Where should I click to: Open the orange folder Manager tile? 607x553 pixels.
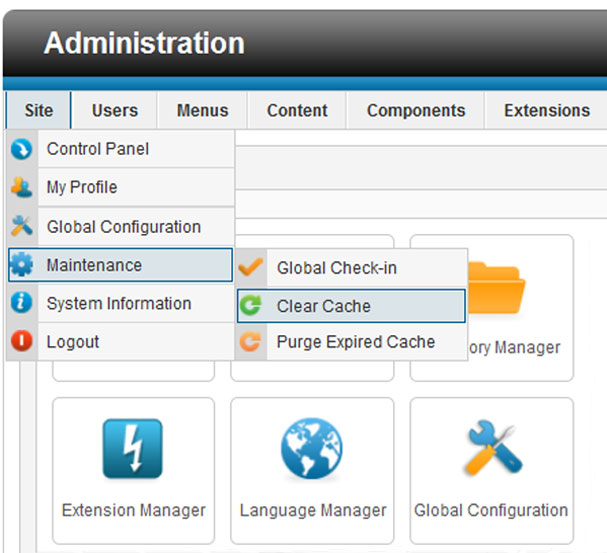click(x=491, y=308)
